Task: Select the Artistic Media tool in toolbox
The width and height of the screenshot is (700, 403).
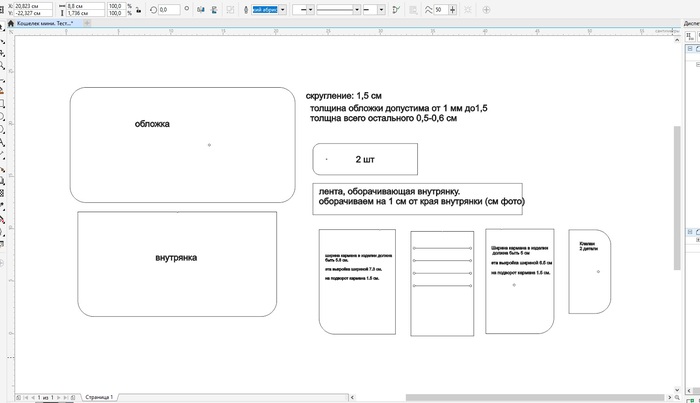Action: click(x=2, y=91)
